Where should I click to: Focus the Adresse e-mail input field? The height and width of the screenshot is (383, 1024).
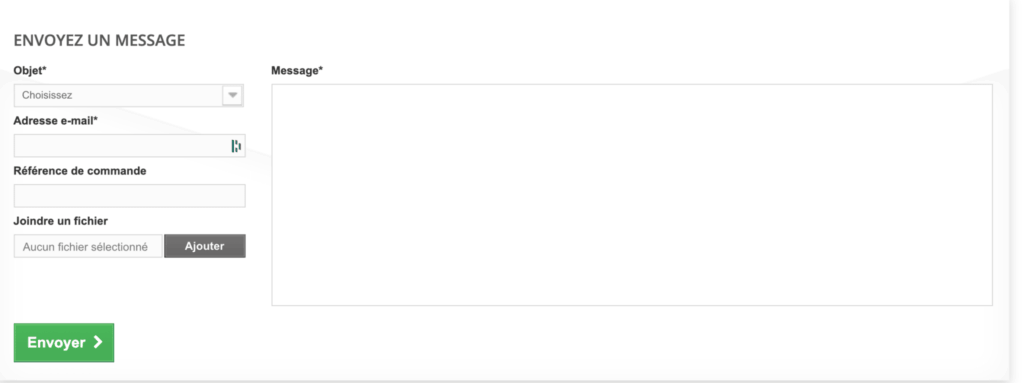pos(129,146)
